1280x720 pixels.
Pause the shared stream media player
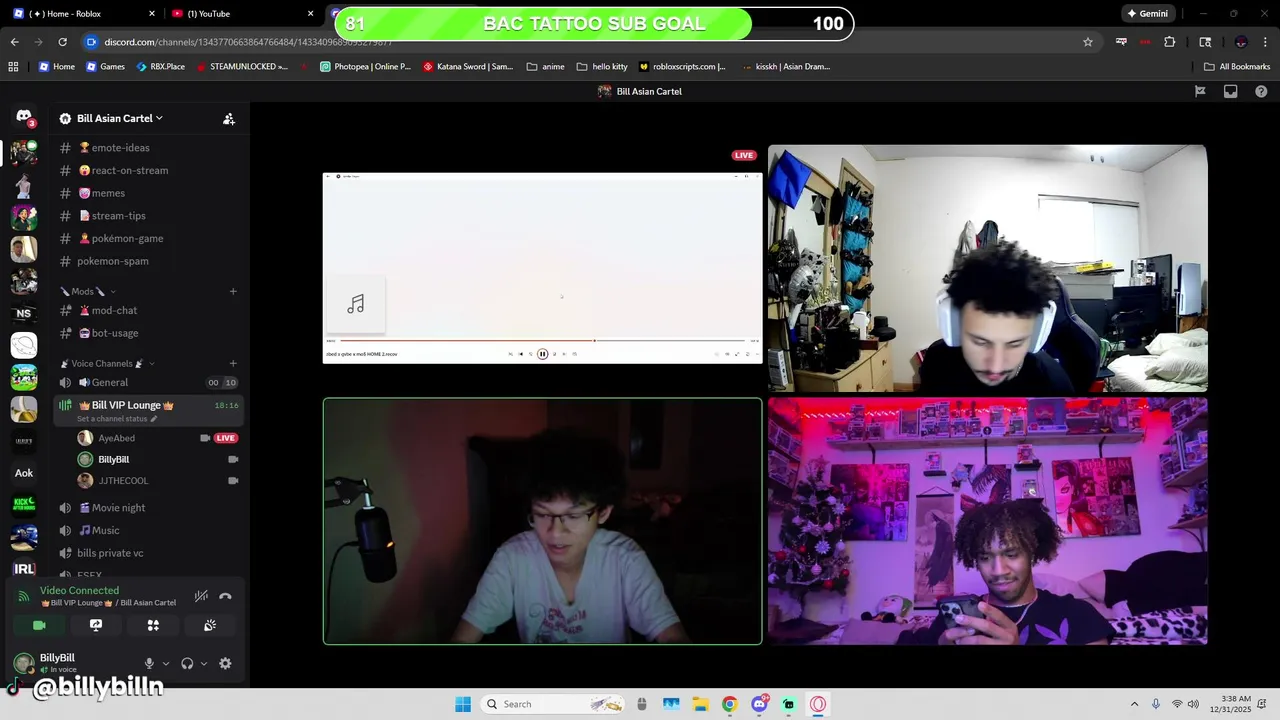[x=542, y=354]
